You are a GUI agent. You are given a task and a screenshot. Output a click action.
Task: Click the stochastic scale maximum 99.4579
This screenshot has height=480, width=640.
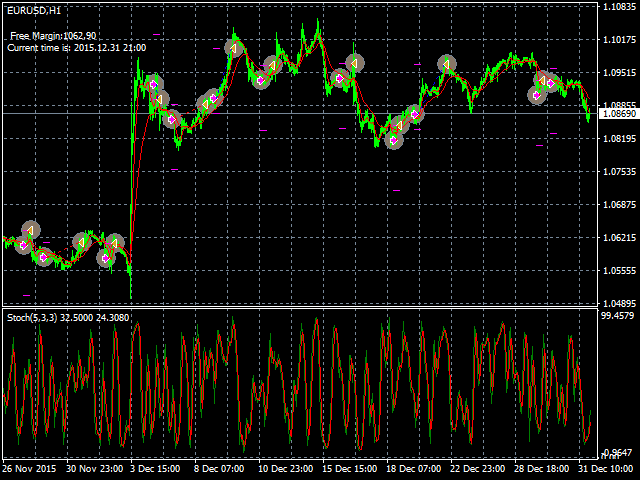(618, 316)
